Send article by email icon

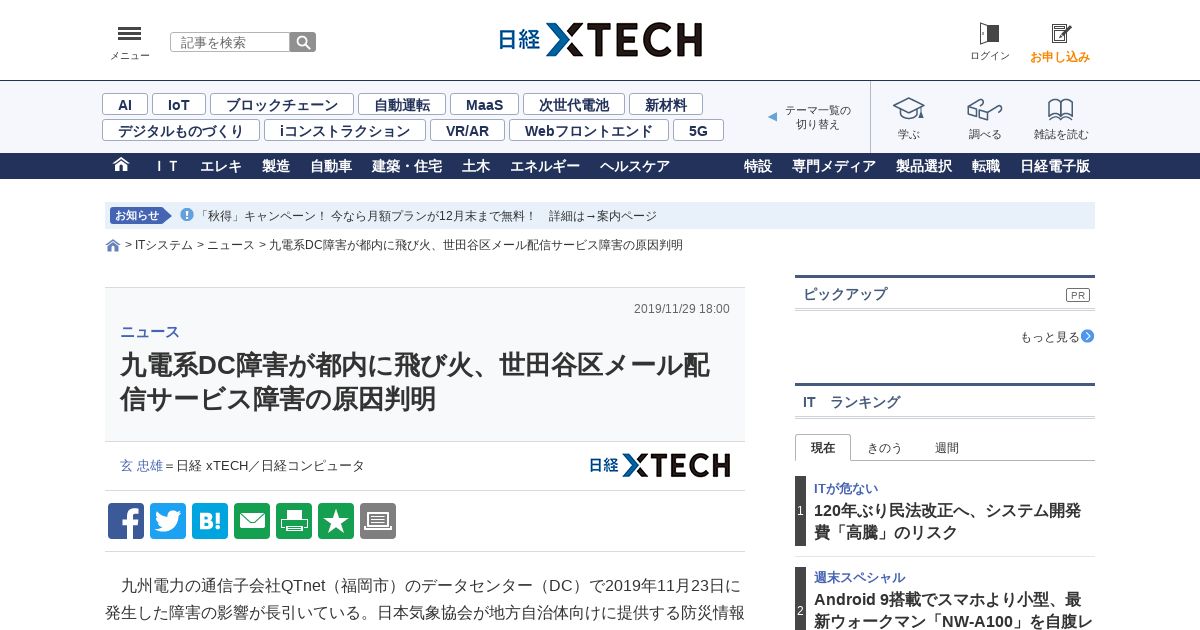pos(252,521)
